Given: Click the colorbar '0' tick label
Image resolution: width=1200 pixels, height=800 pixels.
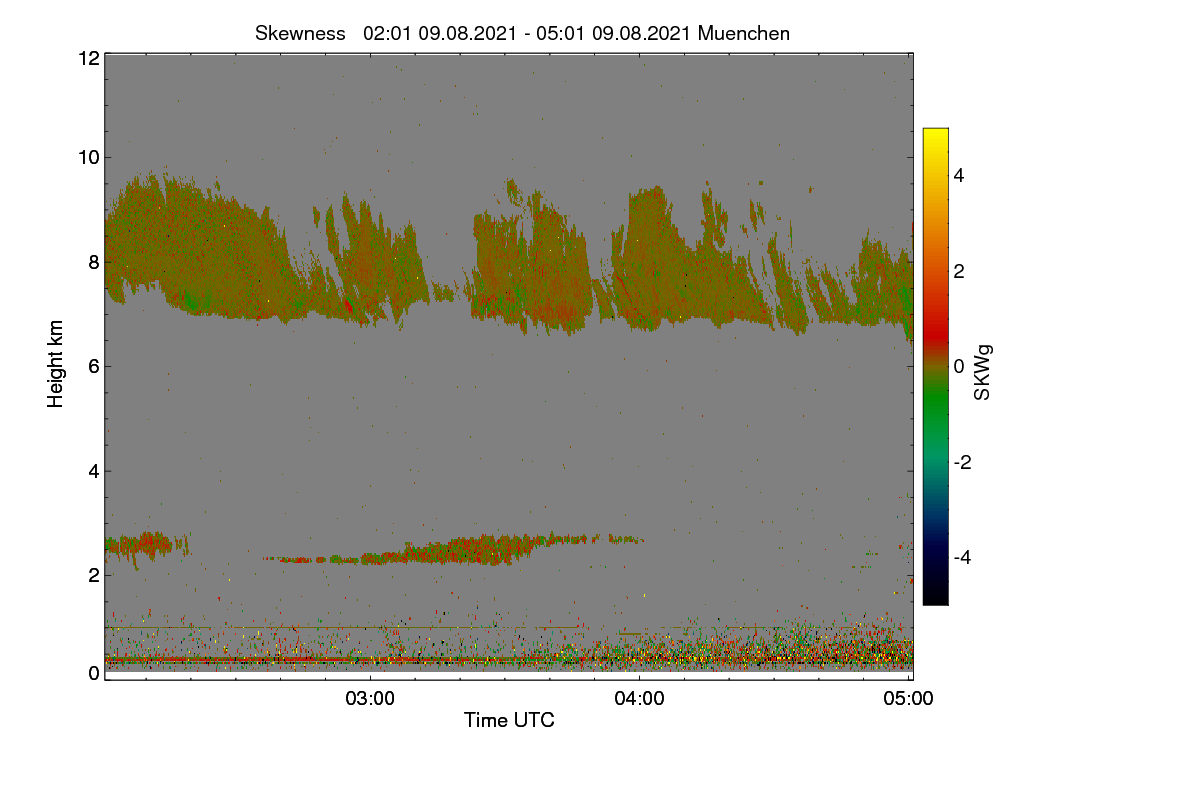Looking at the screenshot, I should point(959,366).
